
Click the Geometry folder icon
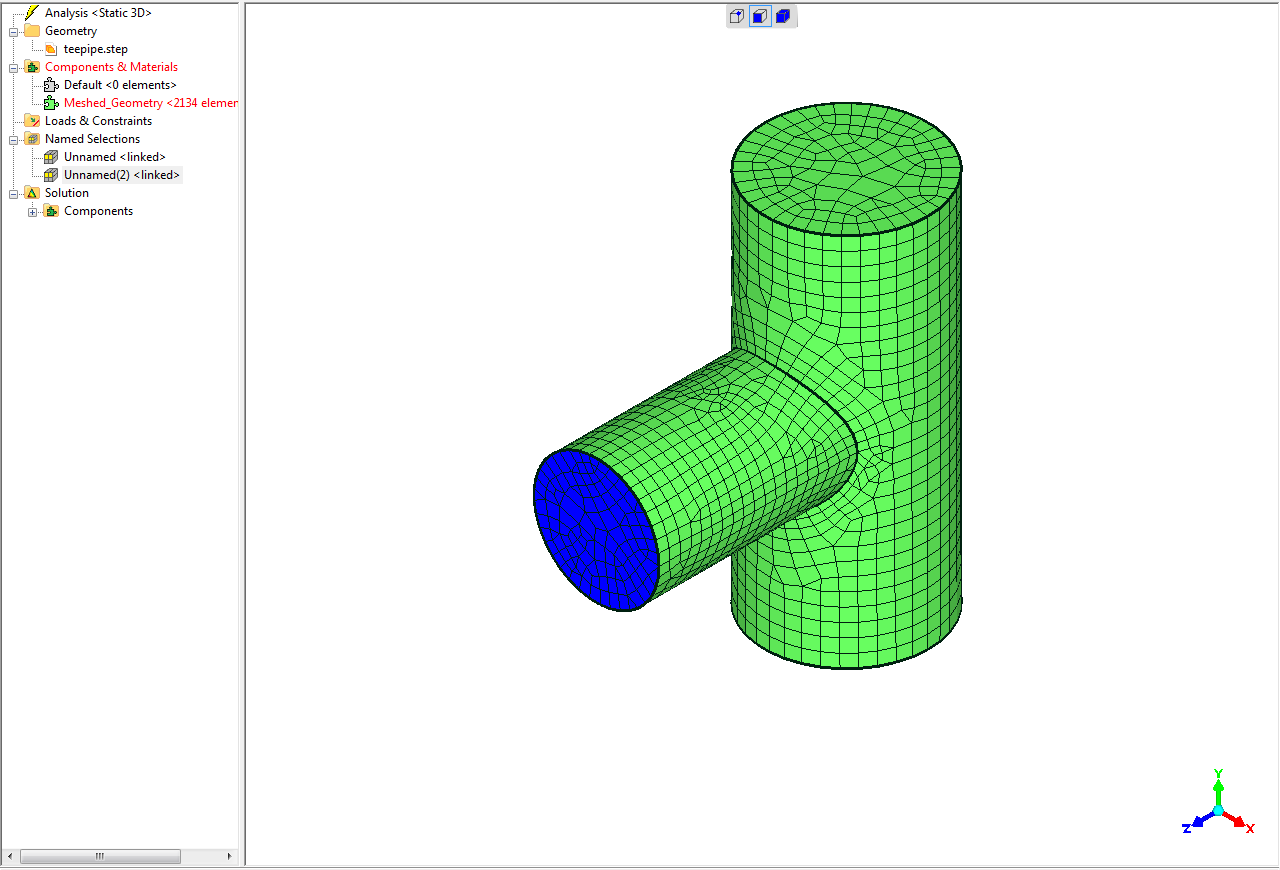pyautogui.click(x=32, y=31)
